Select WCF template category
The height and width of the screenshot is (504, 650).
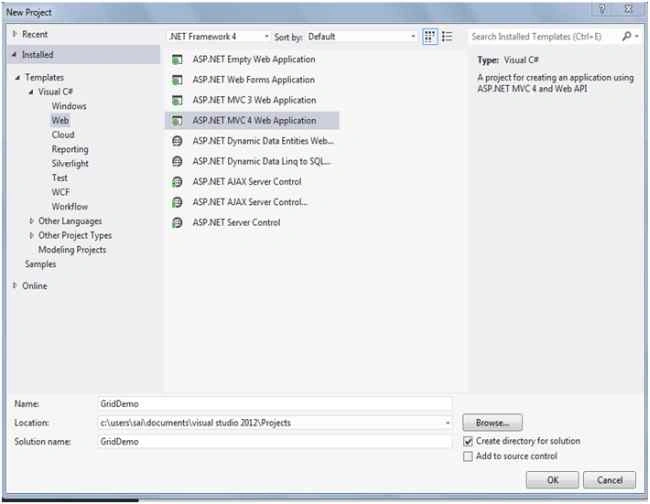[61, 192]
